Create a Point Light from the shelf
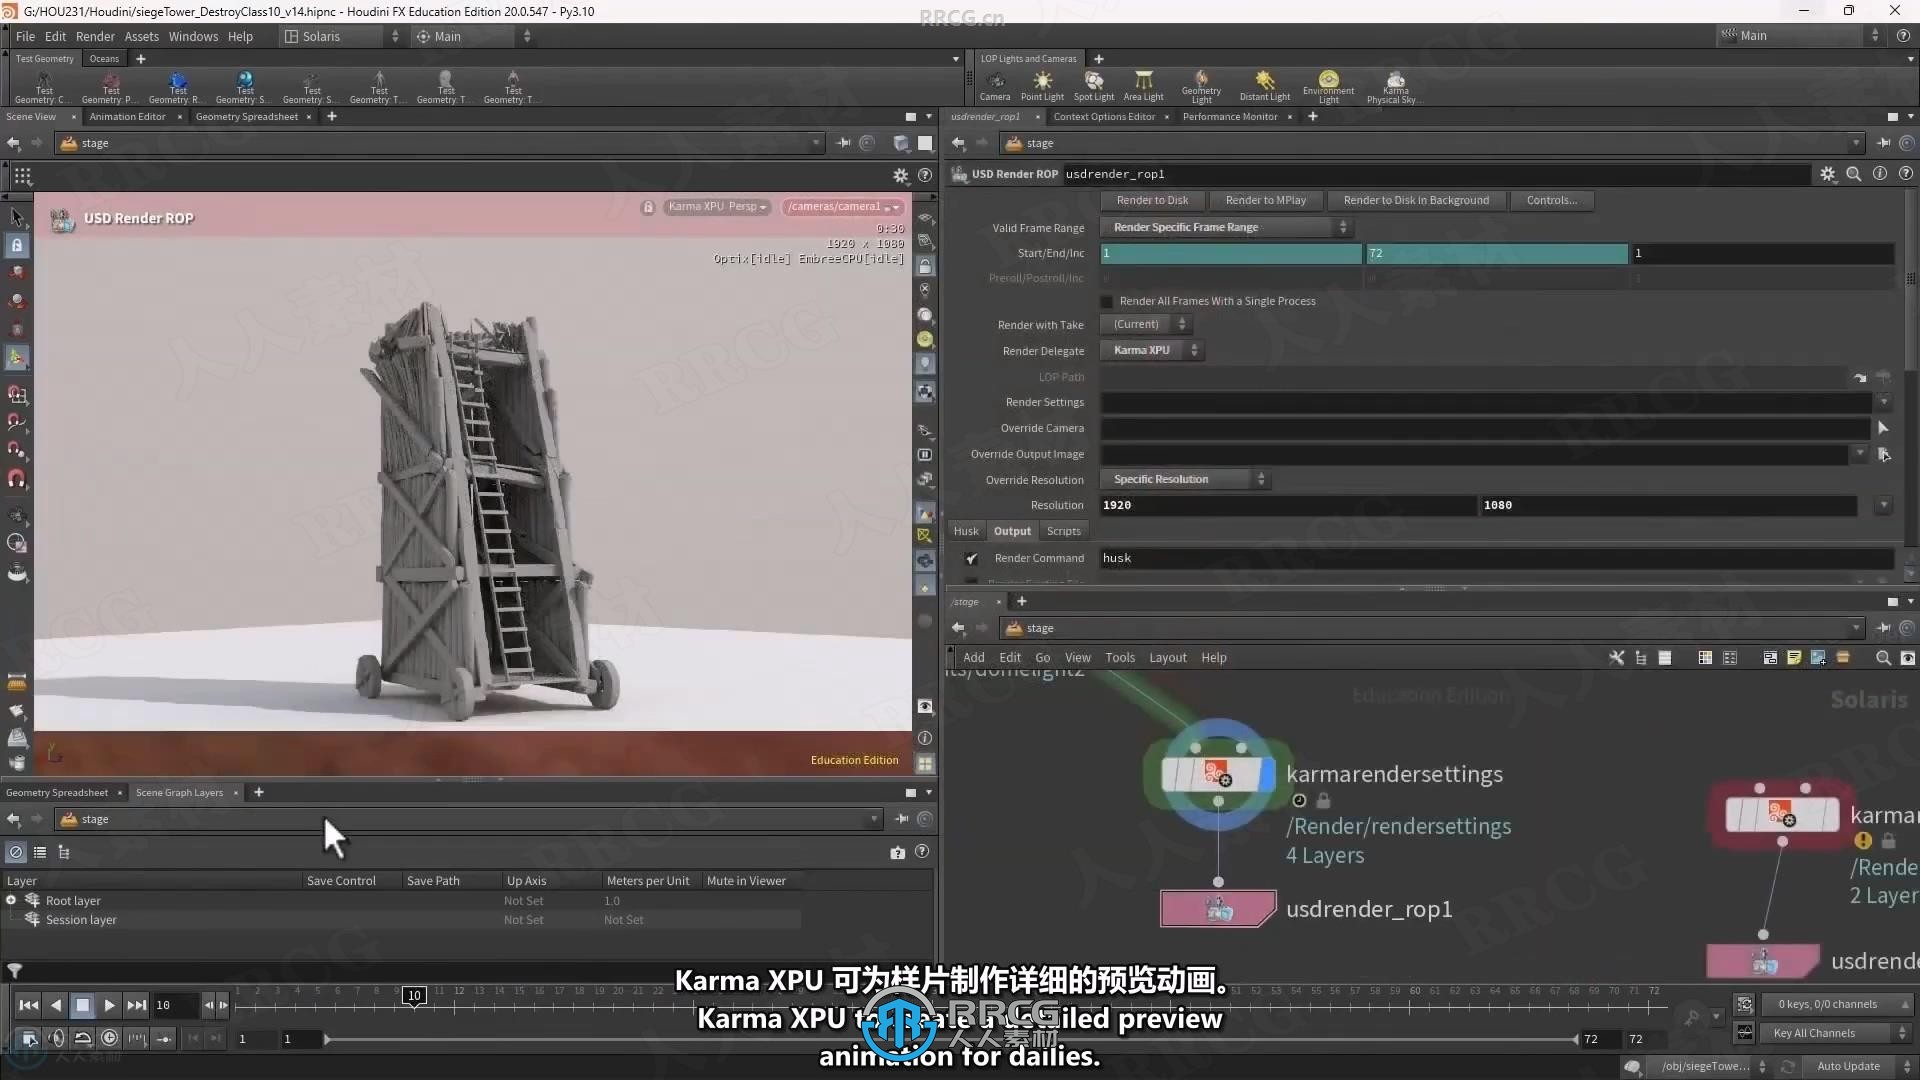 click(x=1042, y=86)
